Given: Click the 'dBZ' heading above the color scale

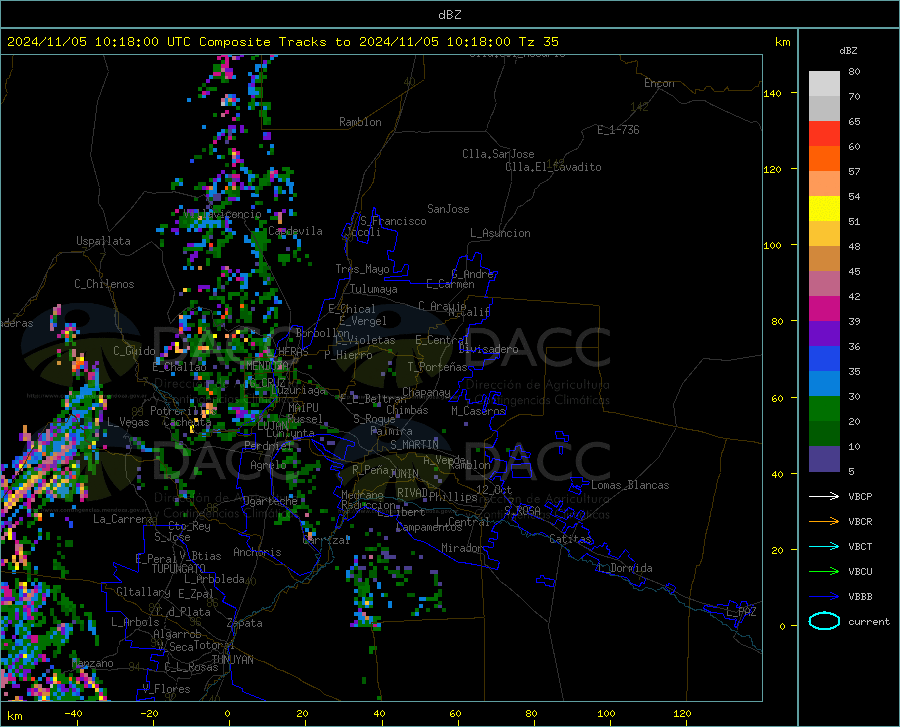Looking at the screenshot, I should [848, 50].
